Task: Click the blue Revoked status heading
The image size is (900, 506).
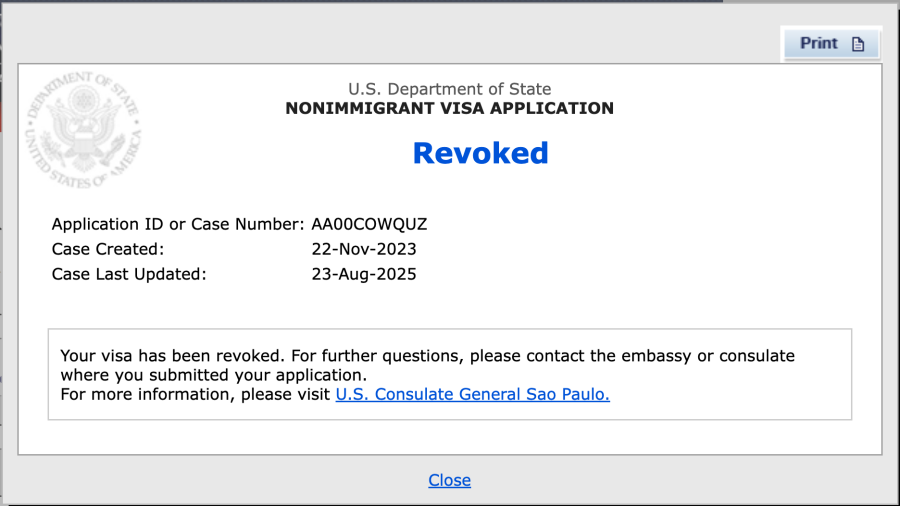Action: 480,153
